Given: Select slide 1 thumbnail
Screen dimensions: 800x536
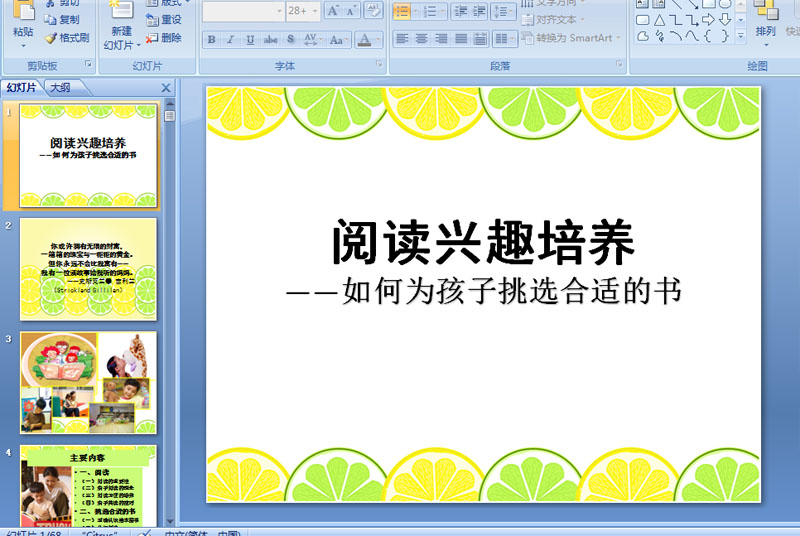Looking at the screenshot, I should (88, 156).
